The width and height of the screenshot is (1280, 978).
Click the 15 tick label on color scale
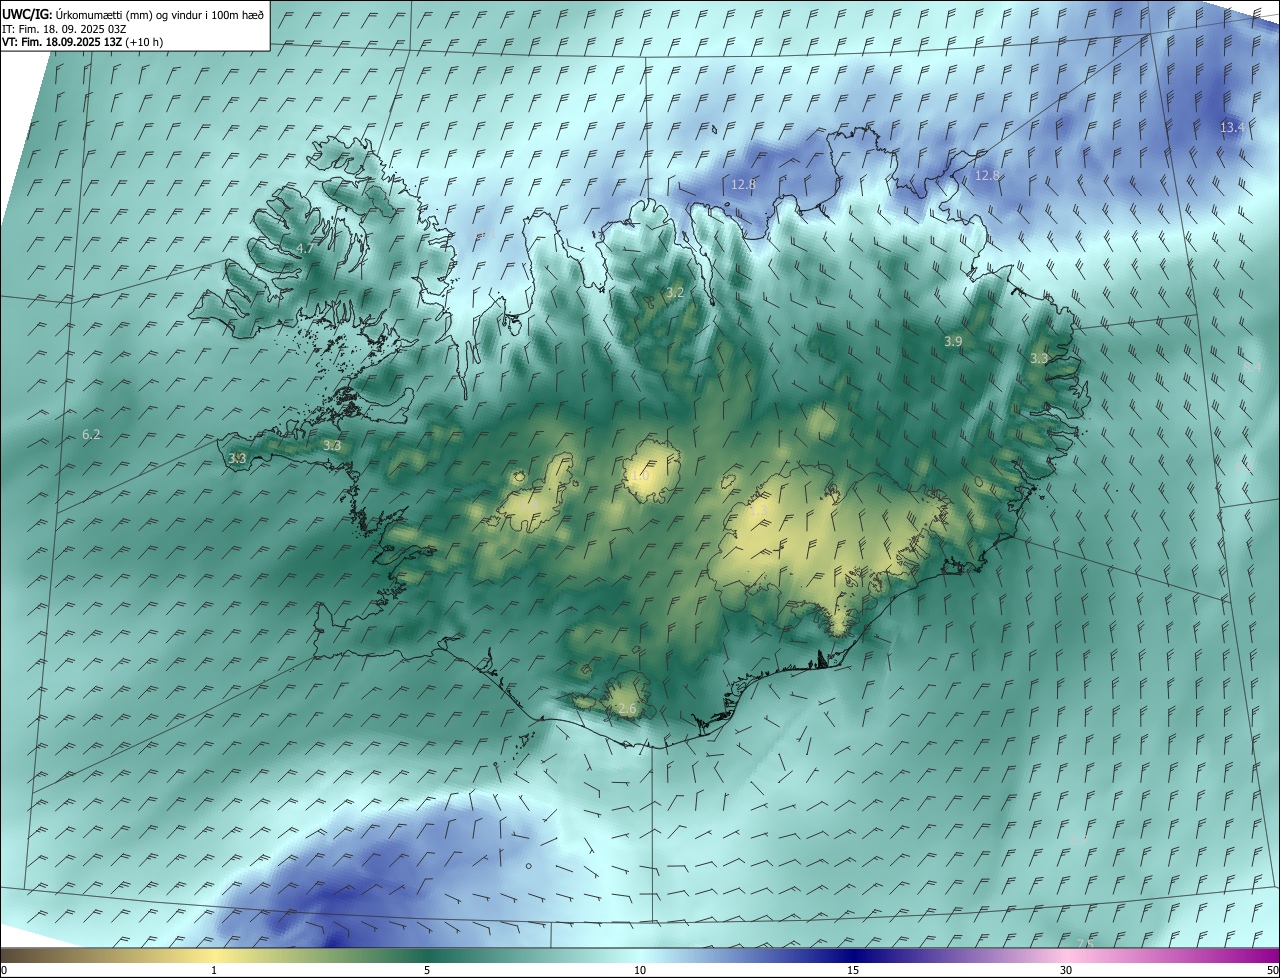pyautogui.click(x=853, y=970)
